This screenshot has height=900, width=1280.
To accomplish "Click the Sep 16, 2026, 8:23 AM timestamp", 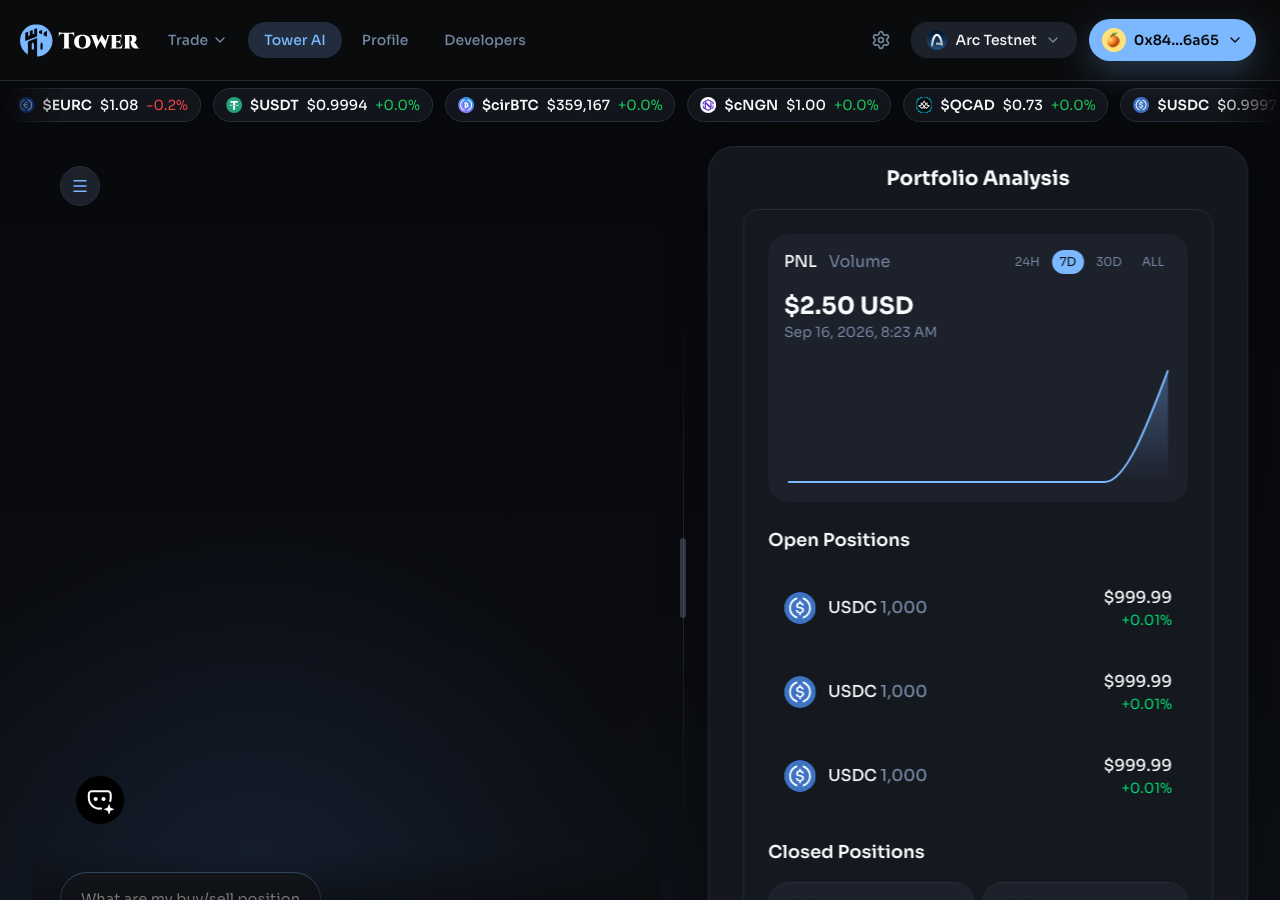I will pyautogui.click(x=860, y=332).
